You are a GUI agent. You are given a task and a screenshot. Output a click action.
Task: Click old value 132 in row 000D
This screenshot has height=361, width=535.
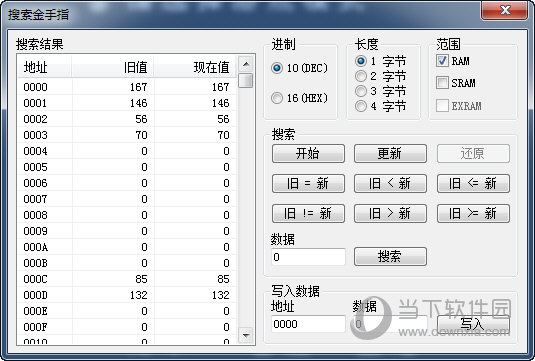click(x=139, y=295)
